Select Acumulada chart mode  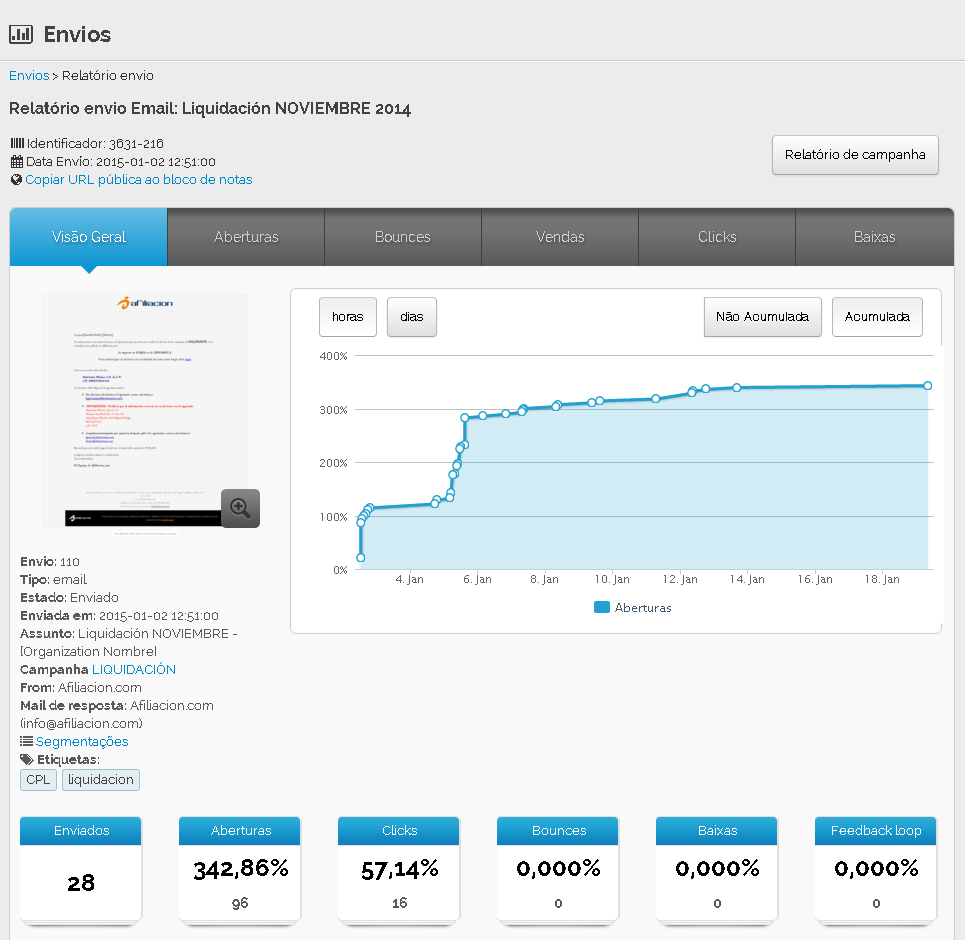[x=877, y=317]
